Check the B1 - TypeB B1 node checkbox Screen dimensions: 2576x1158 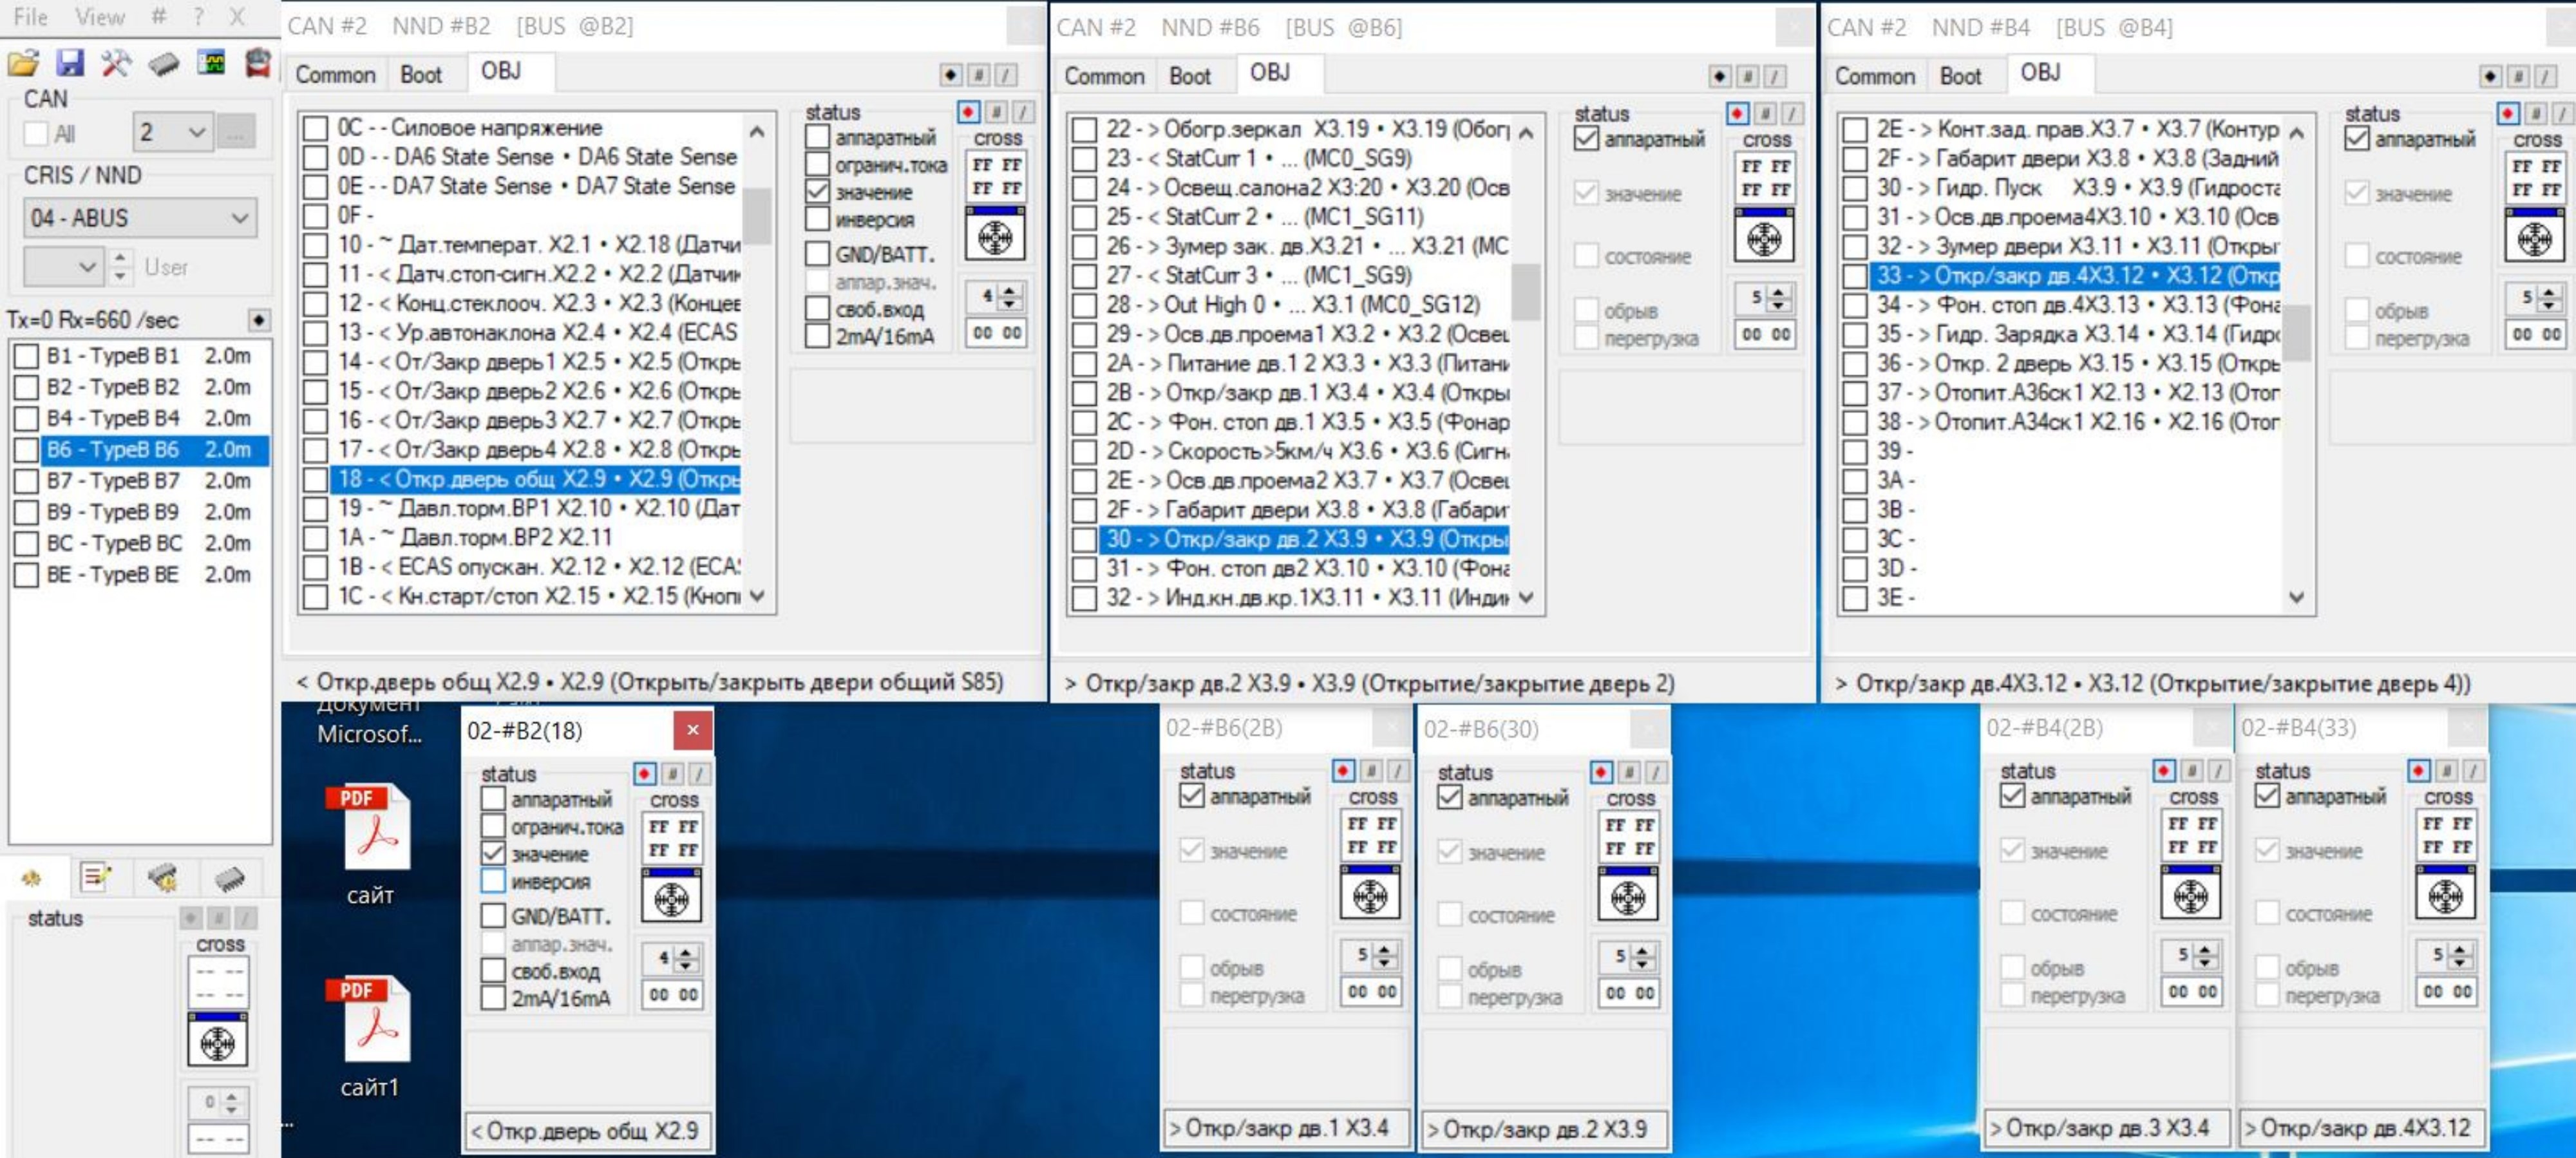click(27, 355)
